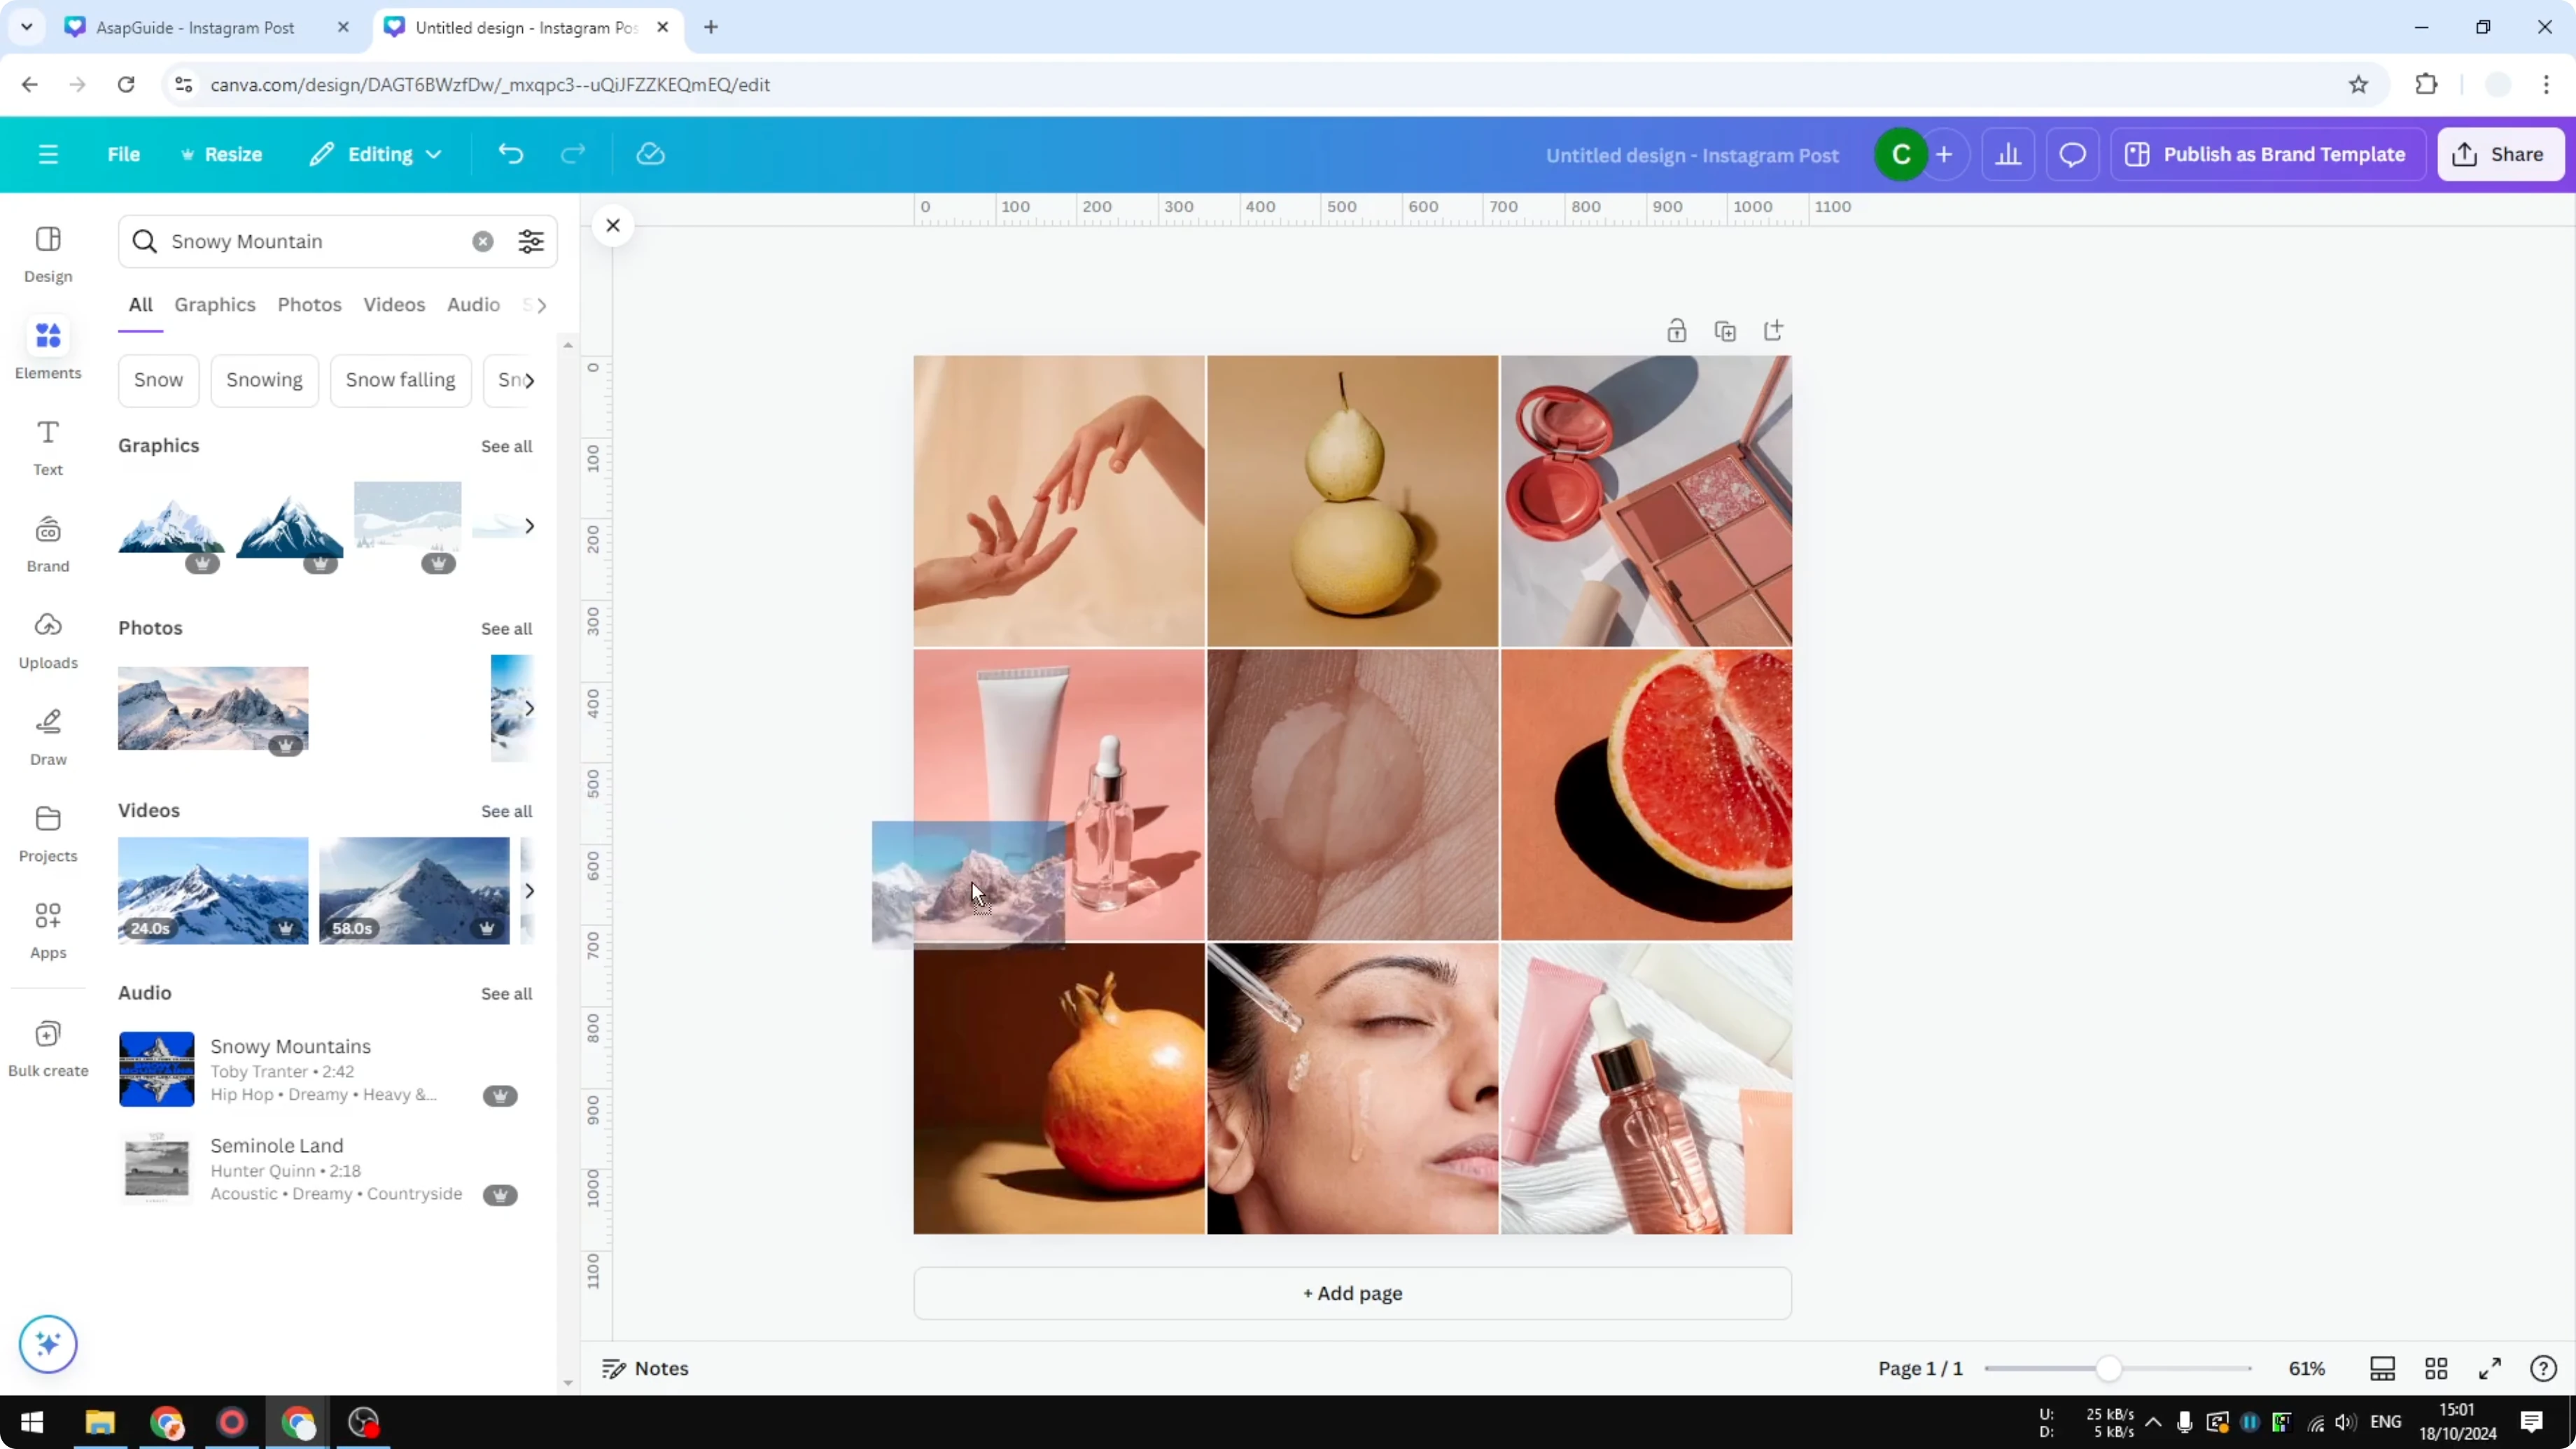Open the Uploads panel
The width and height of the screenshot is (2576, 1449).
coord(47,640)
